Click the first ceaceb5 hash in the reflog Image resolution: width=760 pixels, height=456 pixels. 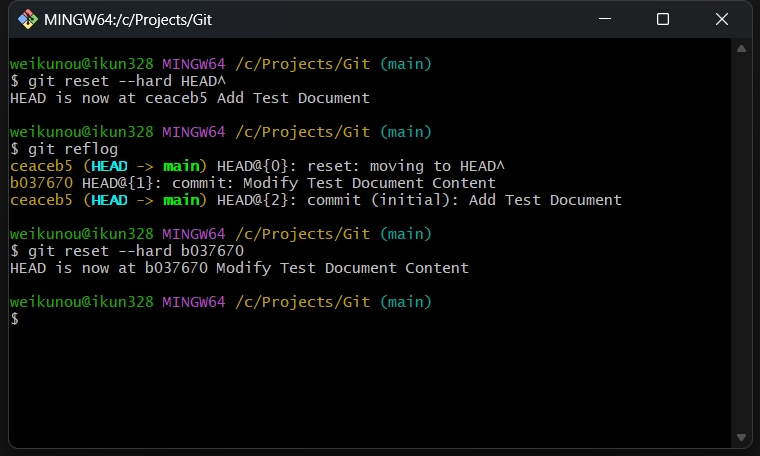(41, 166)
